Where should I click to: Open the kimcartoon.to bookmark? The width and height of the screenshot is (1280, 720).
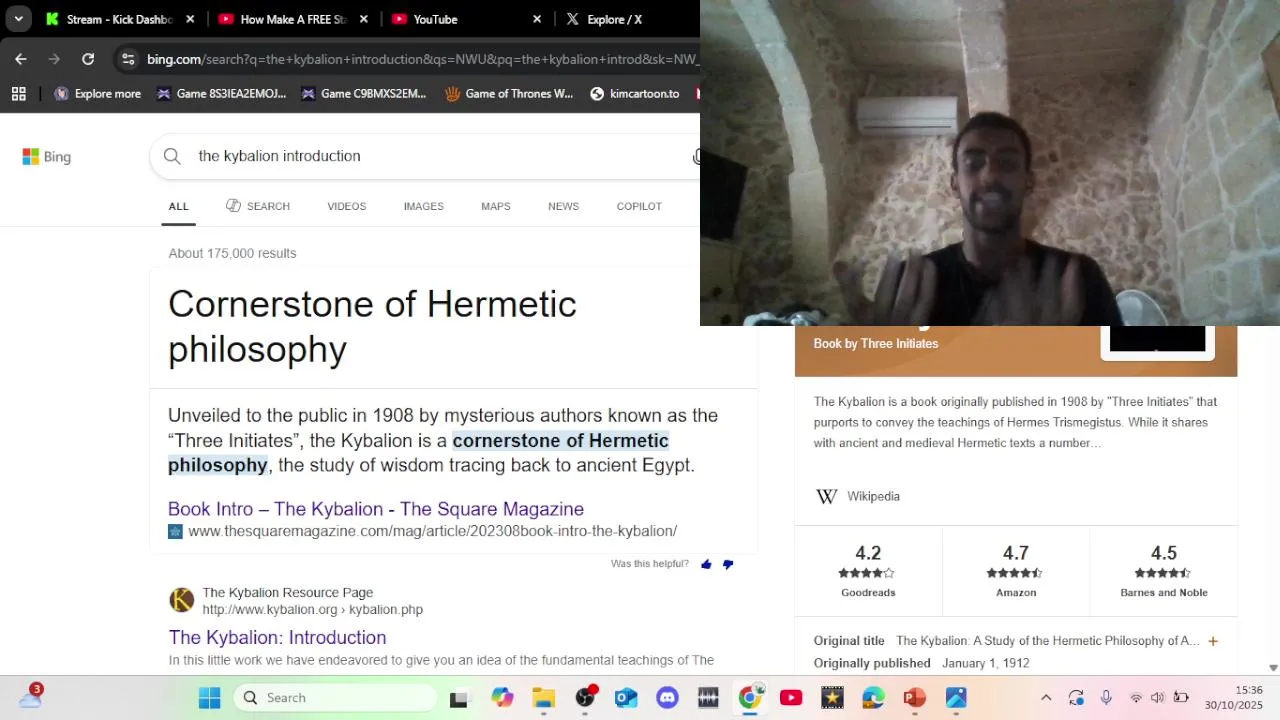coord(635,94)
